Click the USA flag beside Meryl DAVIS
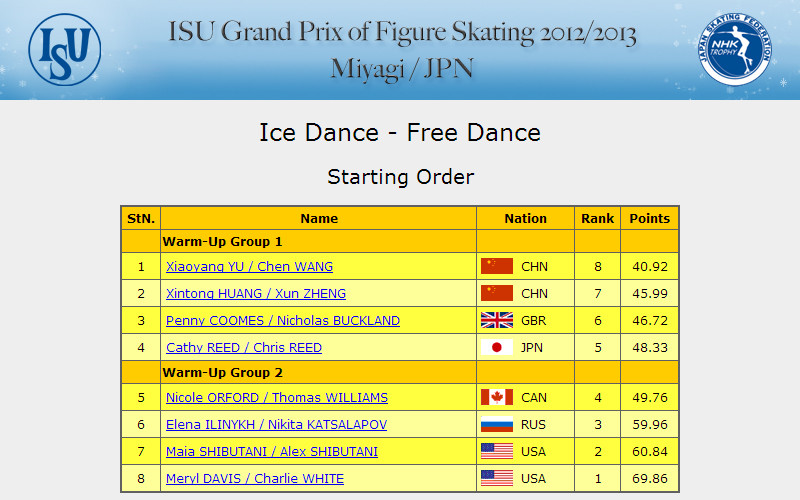800x500 pixels. [x=497, y=479]
